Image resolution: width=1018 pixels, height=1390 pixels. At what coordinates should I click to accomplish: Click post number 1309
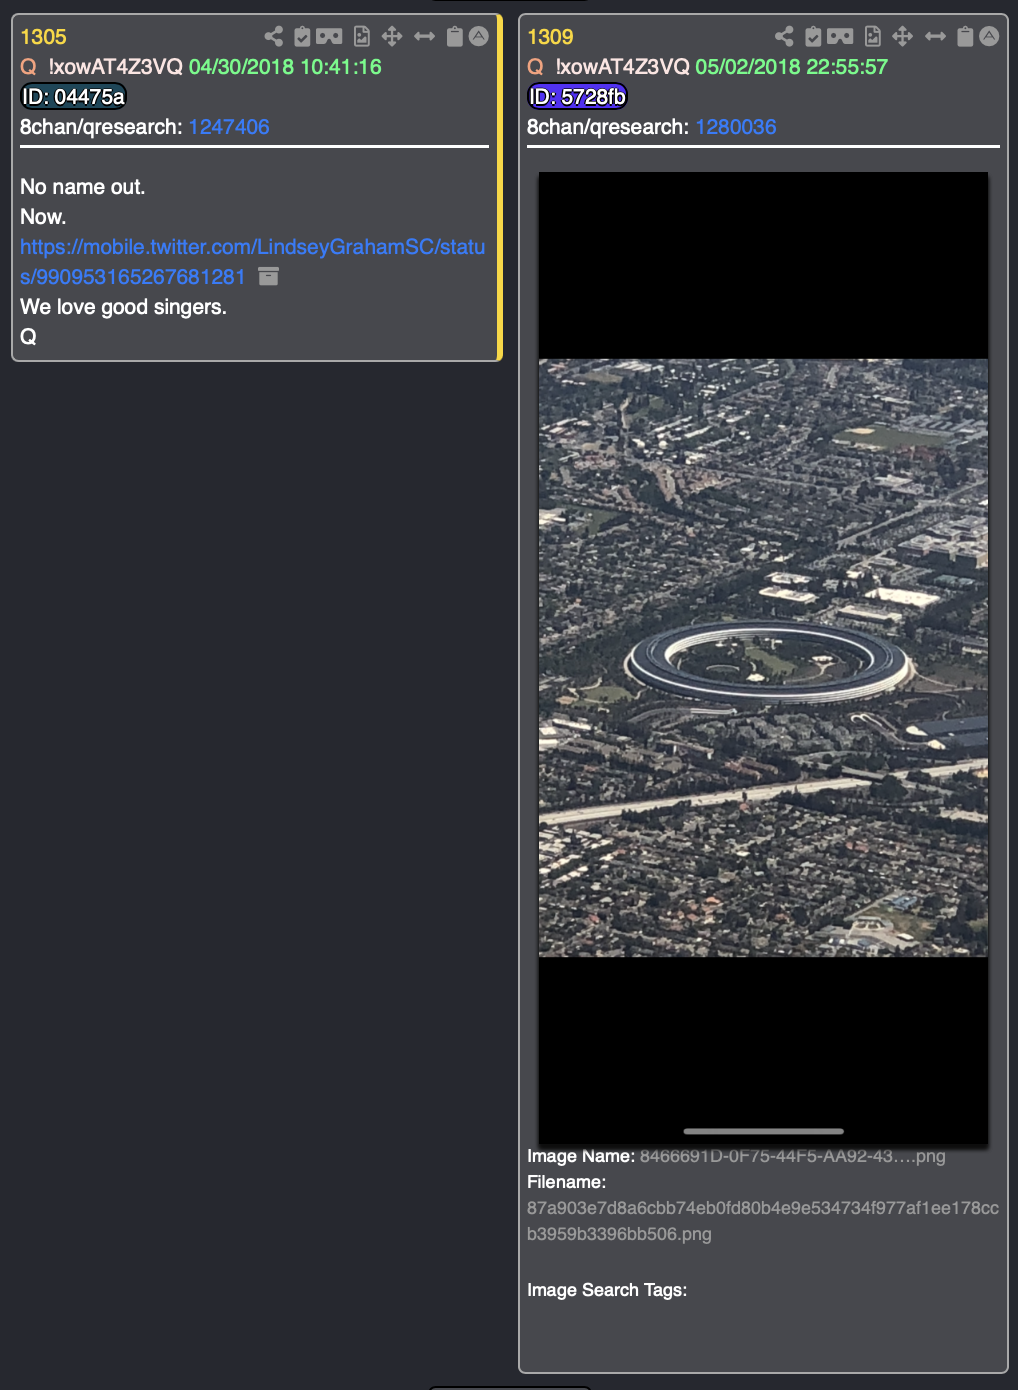pos(550,37)
